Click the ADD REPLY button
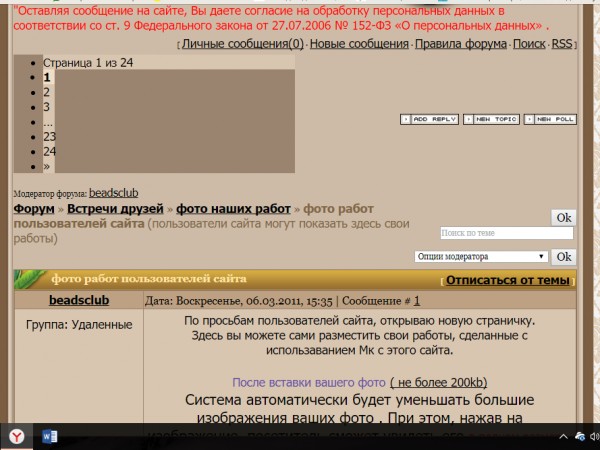 (x=429, y=119)
